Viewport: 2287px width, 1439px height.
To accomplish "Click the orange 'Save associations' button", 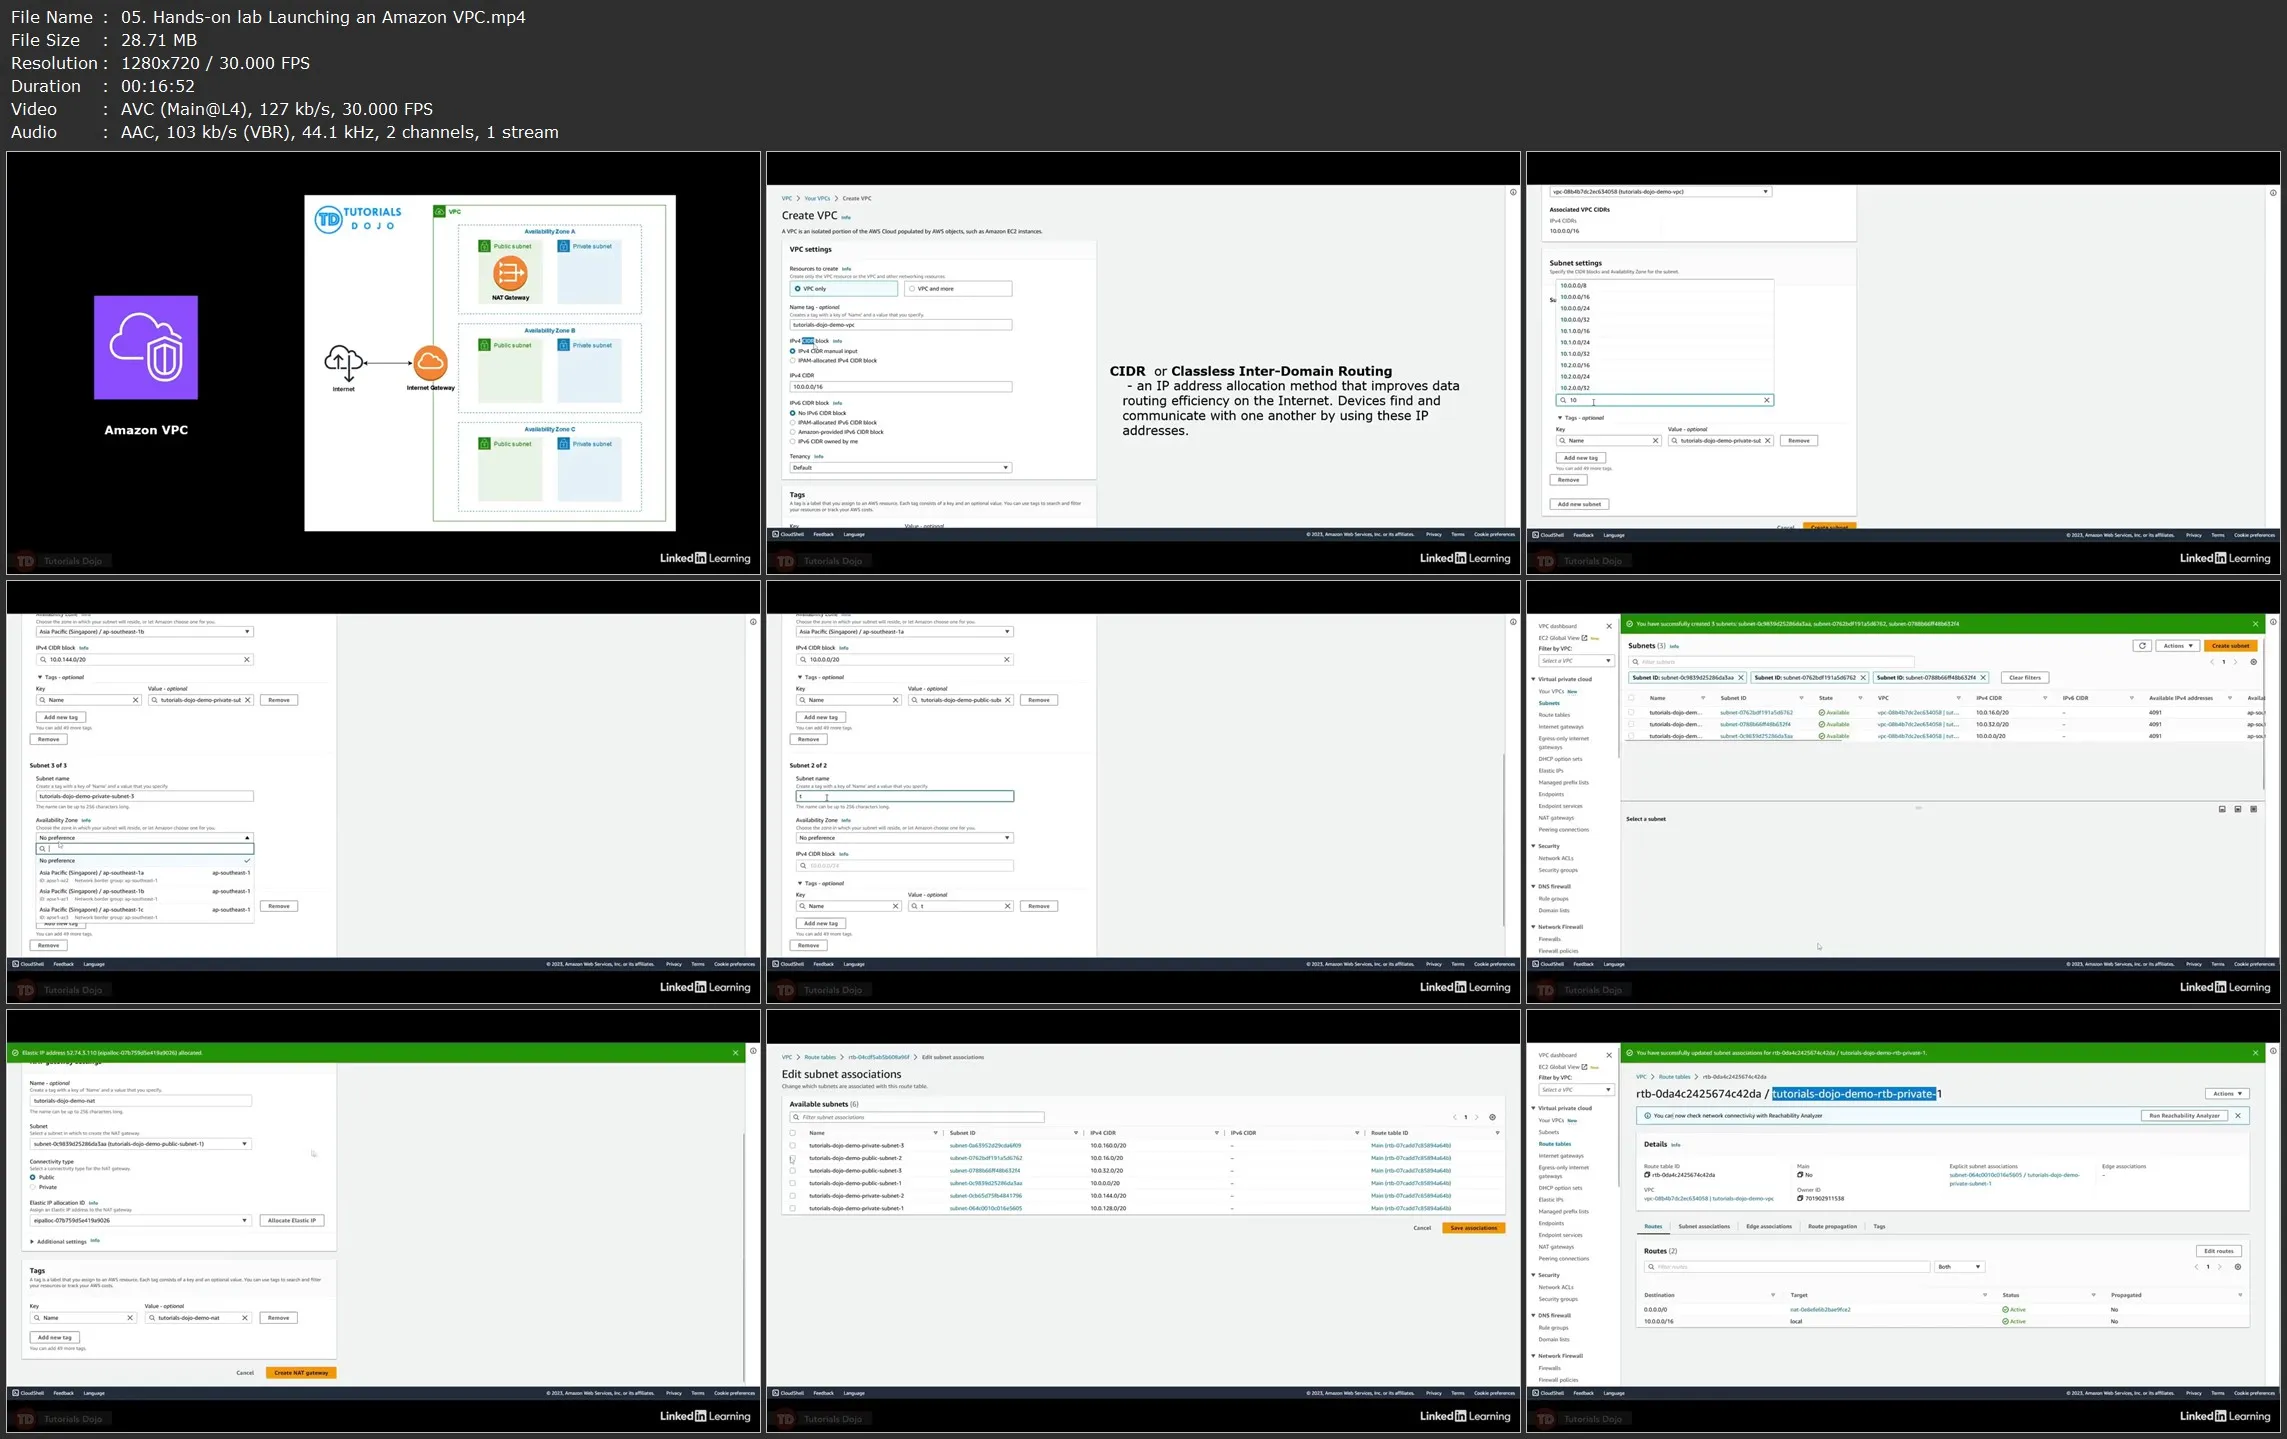I will pos(1473,1228).
